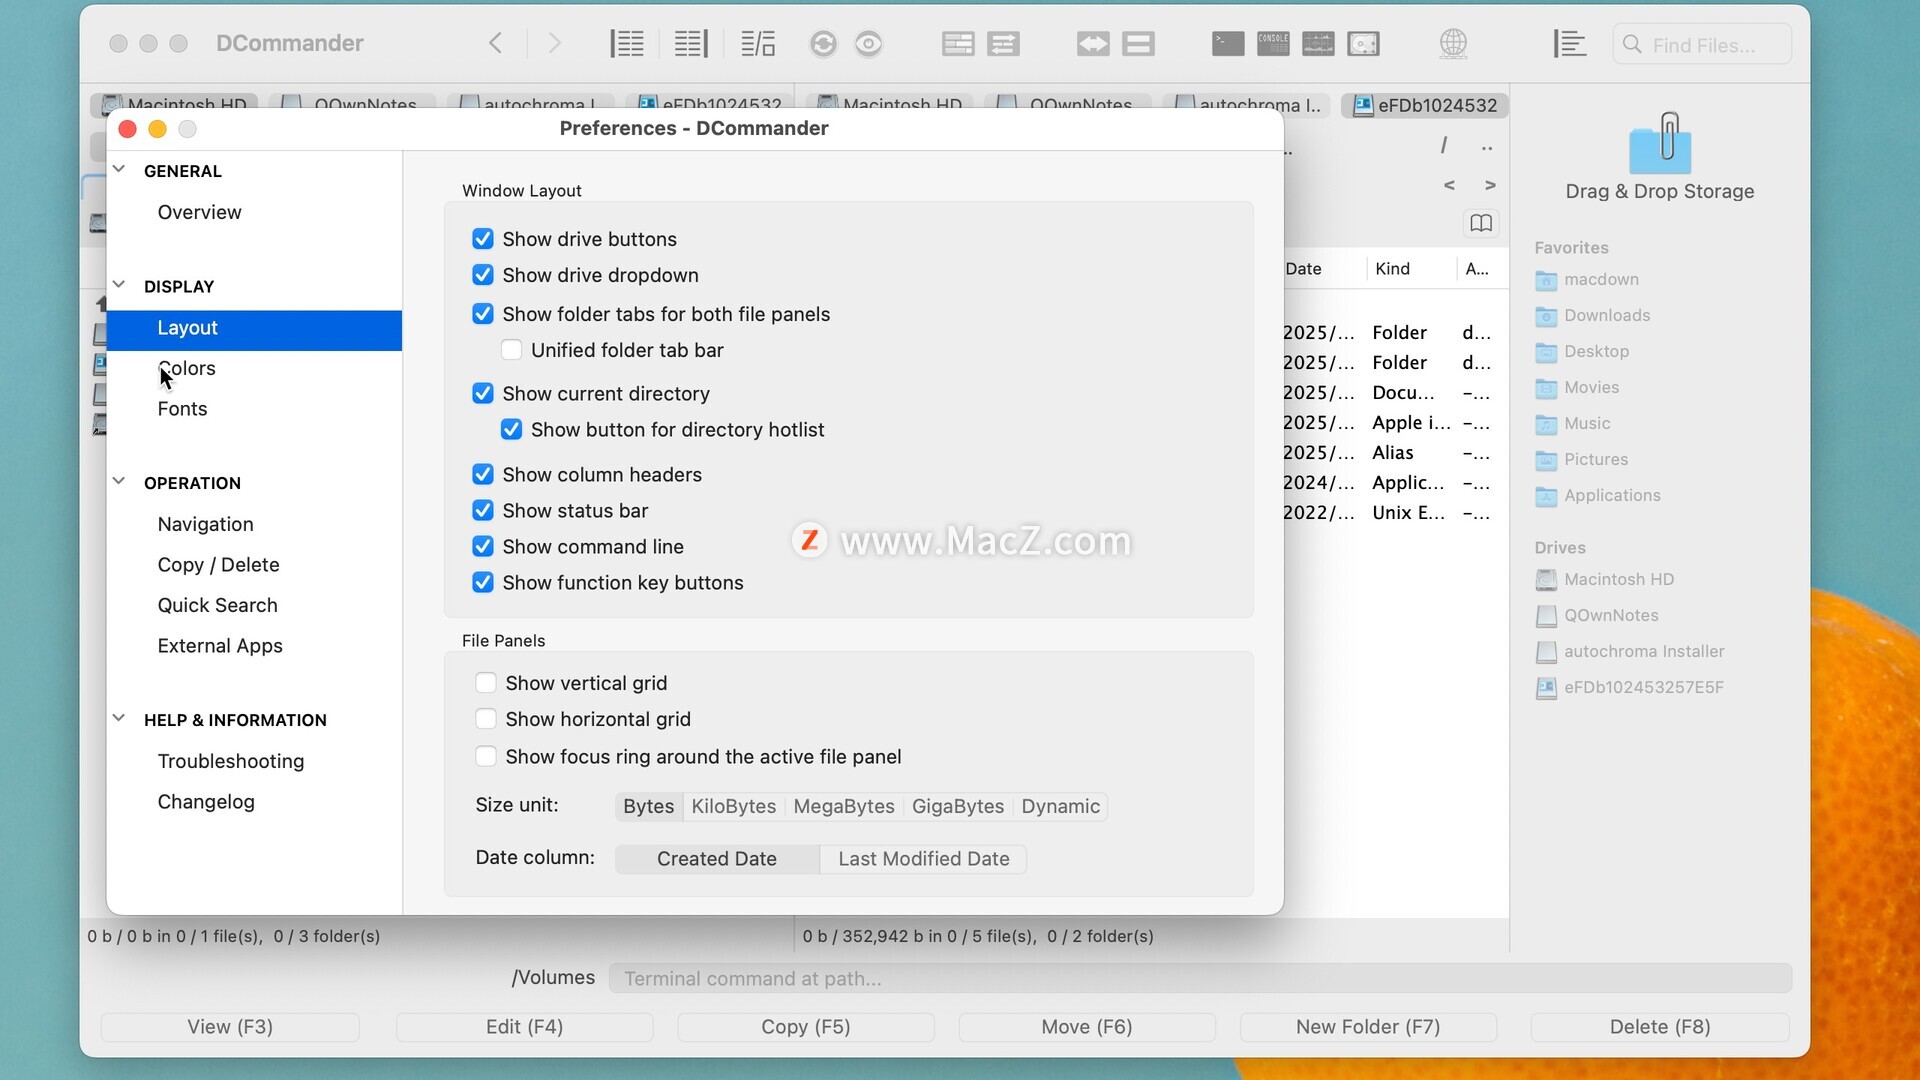Enable Unified folder tab bar
This screenshot has width=1920, height=1080.
[511, 350]
